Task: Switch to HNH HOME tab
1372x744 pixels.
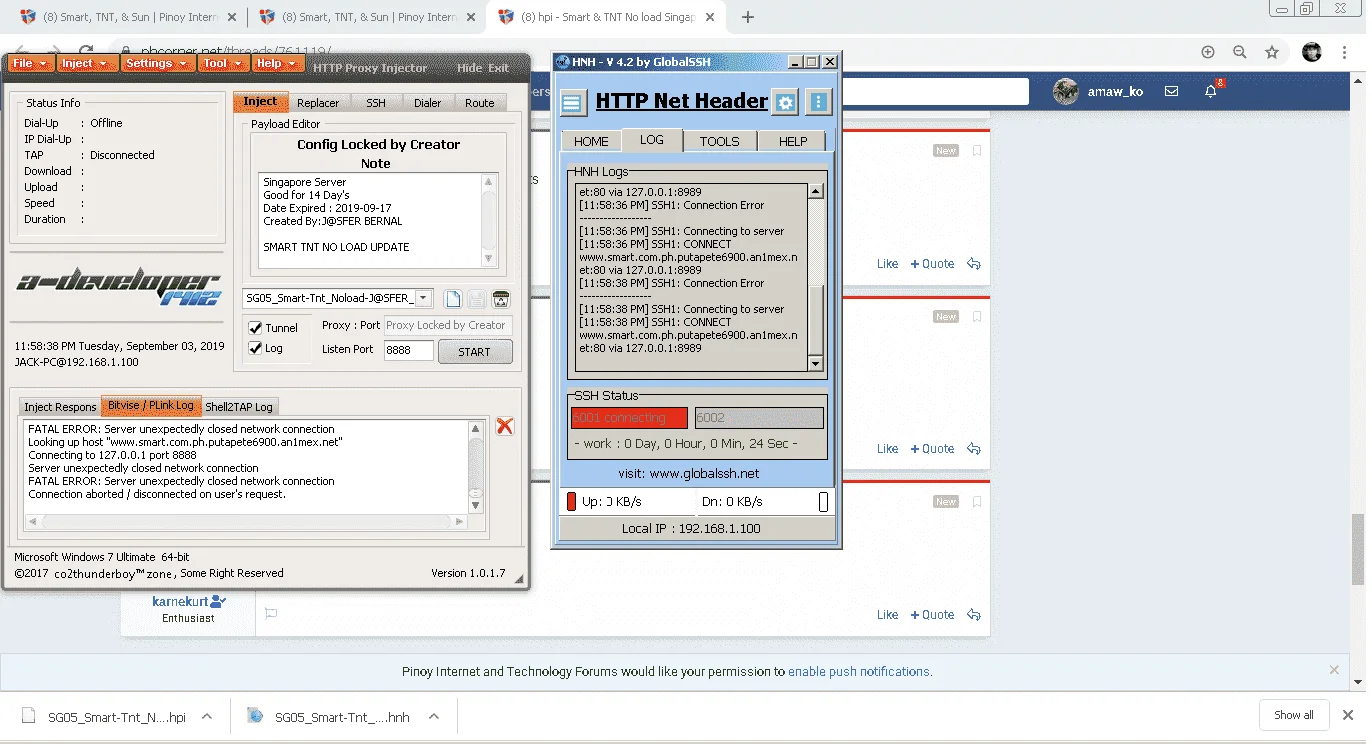Action: point(591,141)
